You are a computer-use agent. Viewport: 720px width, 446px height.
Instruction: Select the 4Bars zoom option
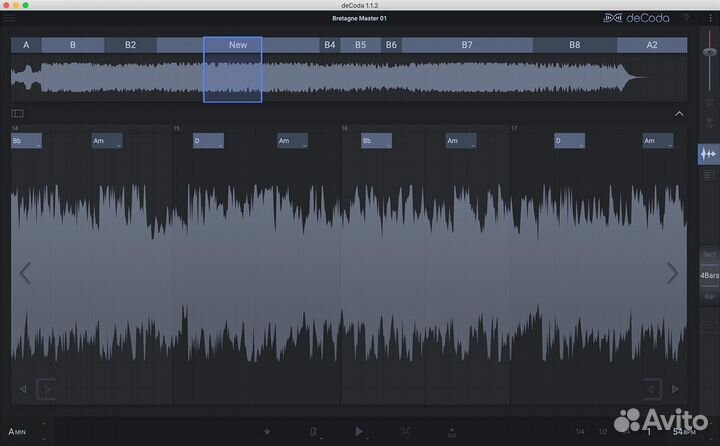708,275
